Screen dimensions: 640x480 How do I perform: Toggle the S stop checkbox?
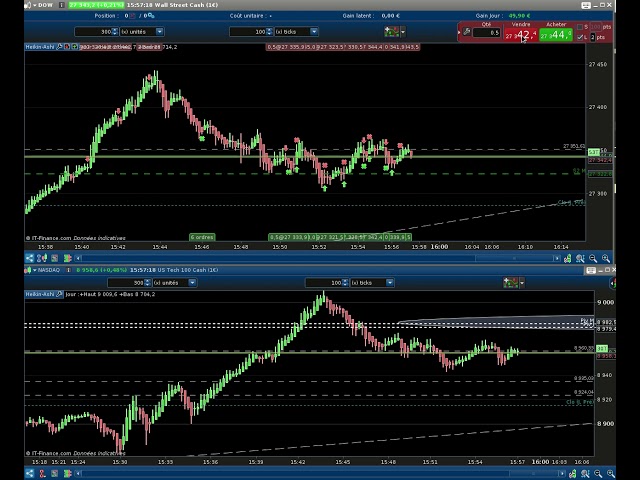click(x=580, y=27)
